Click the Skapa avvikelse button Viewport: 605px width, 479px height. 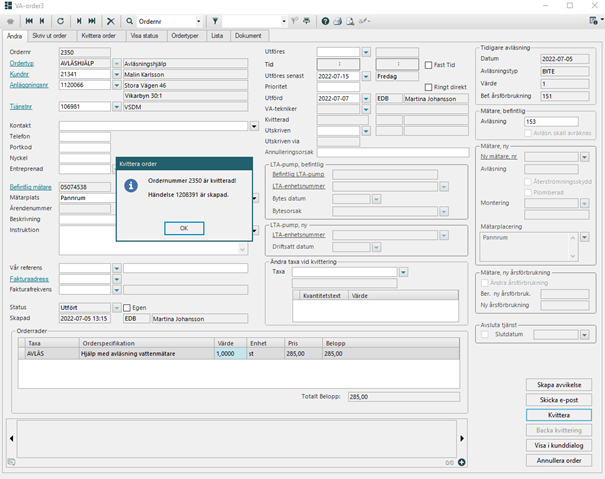click(559, 385)
